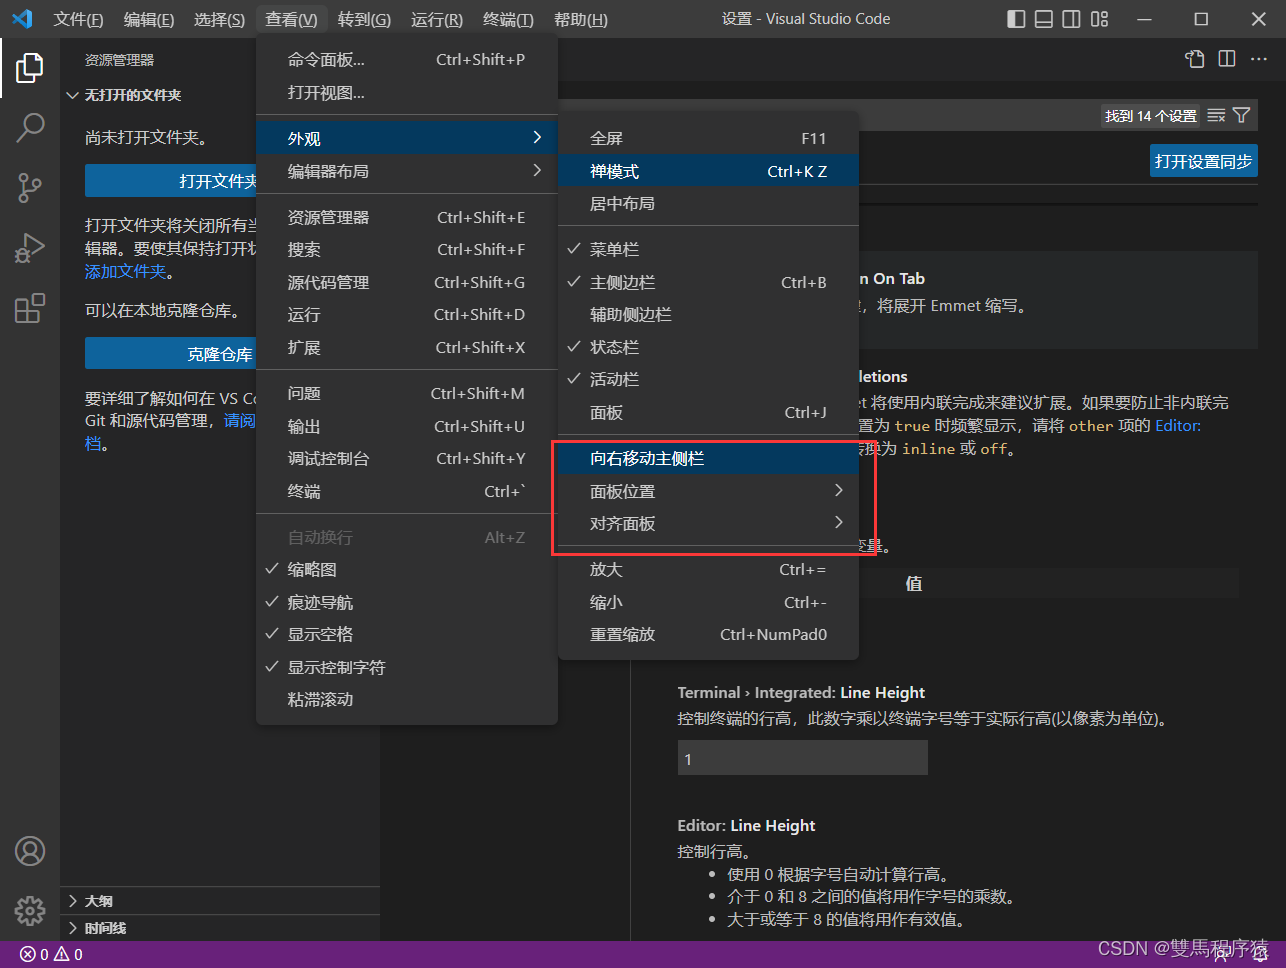Open the 终端(T) menu

coord(508,19)
